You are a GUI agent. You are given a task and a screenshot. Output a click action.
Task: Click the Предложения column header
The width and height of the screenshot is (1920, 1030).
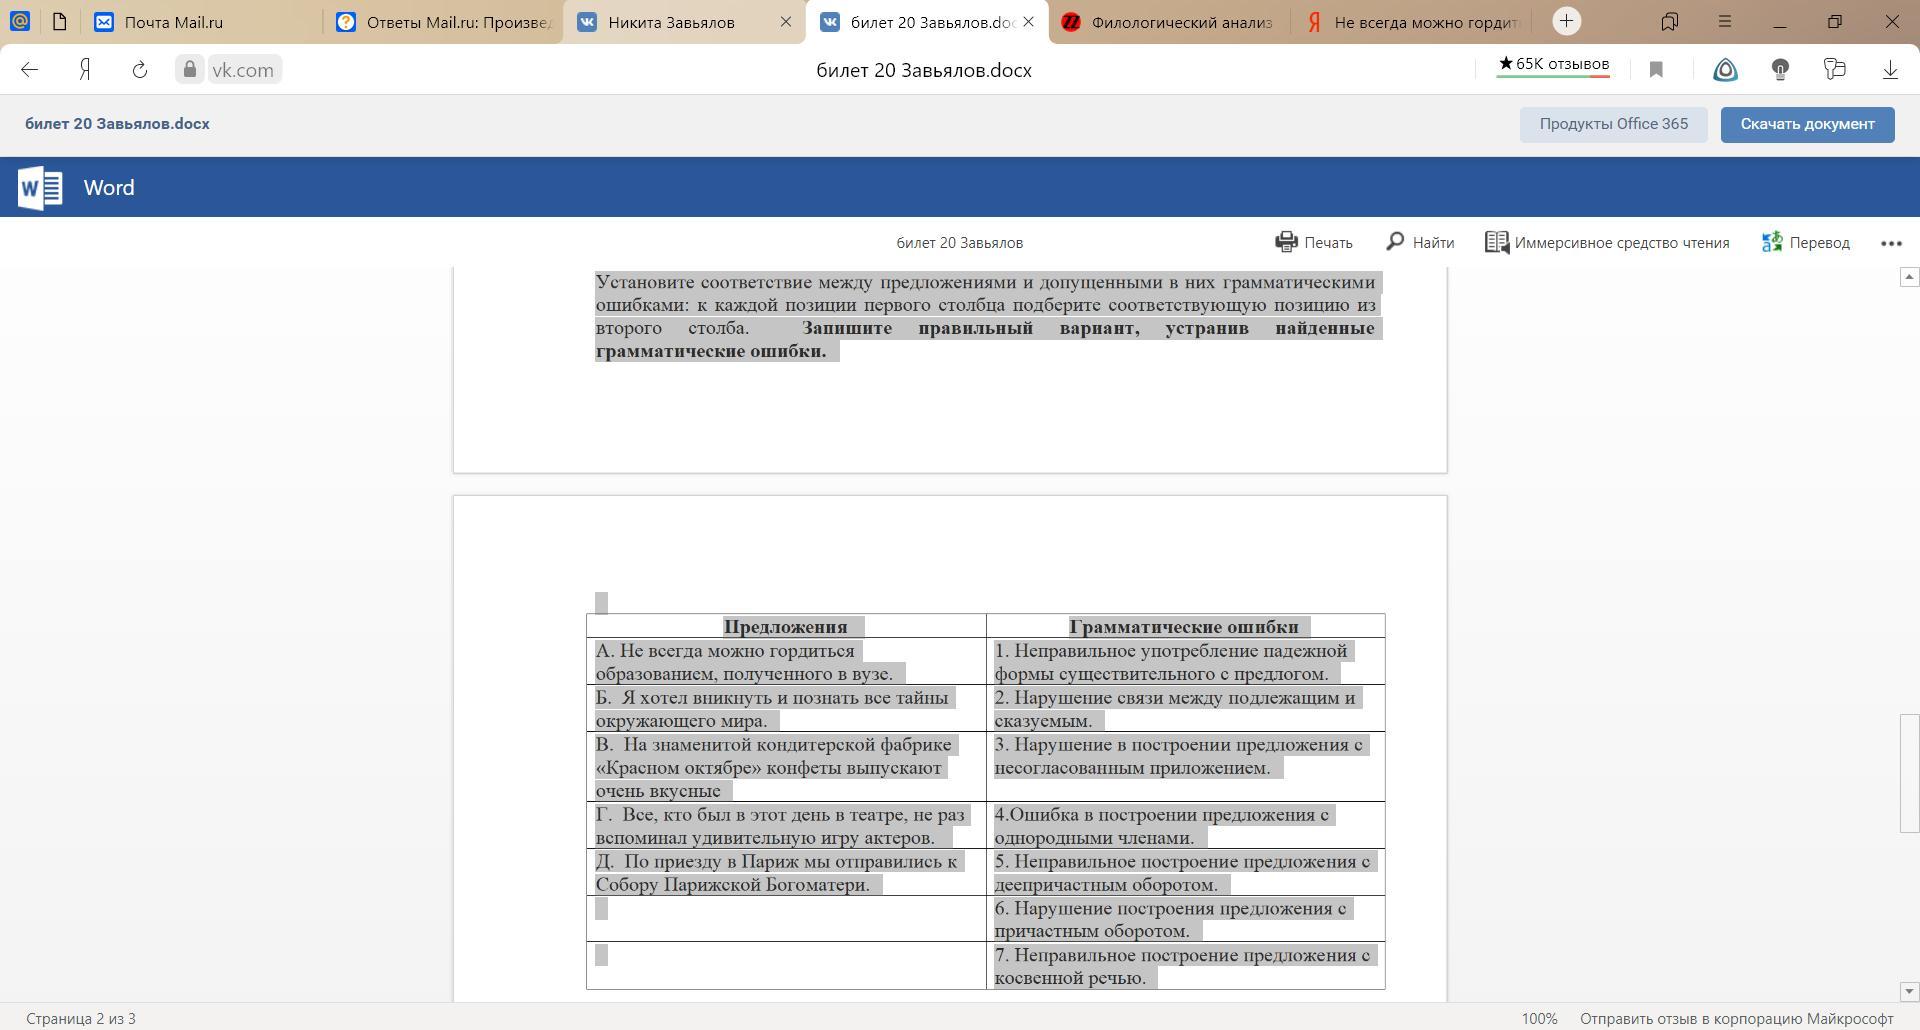coord(785,627)
